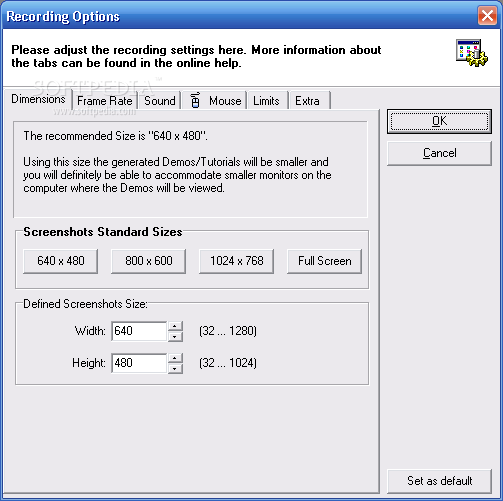This screenshot has width=503, height=501.
Task: Click the Width: label
Action: tap(90, 331)
